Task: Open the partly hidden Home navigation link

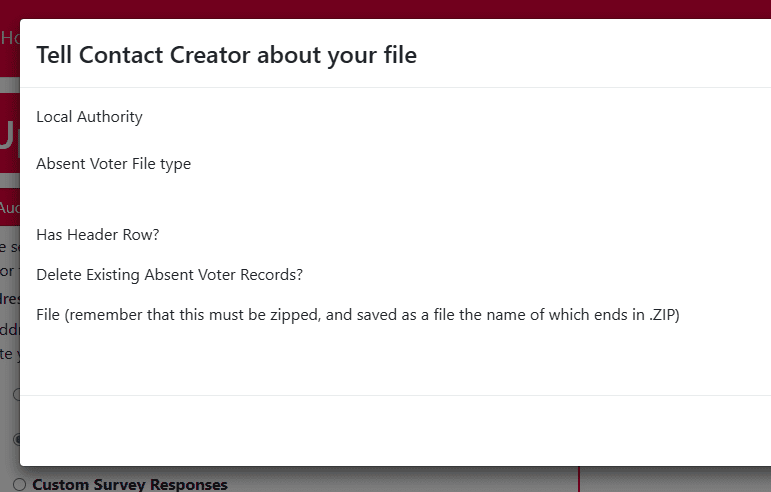Action: [9, 38]
